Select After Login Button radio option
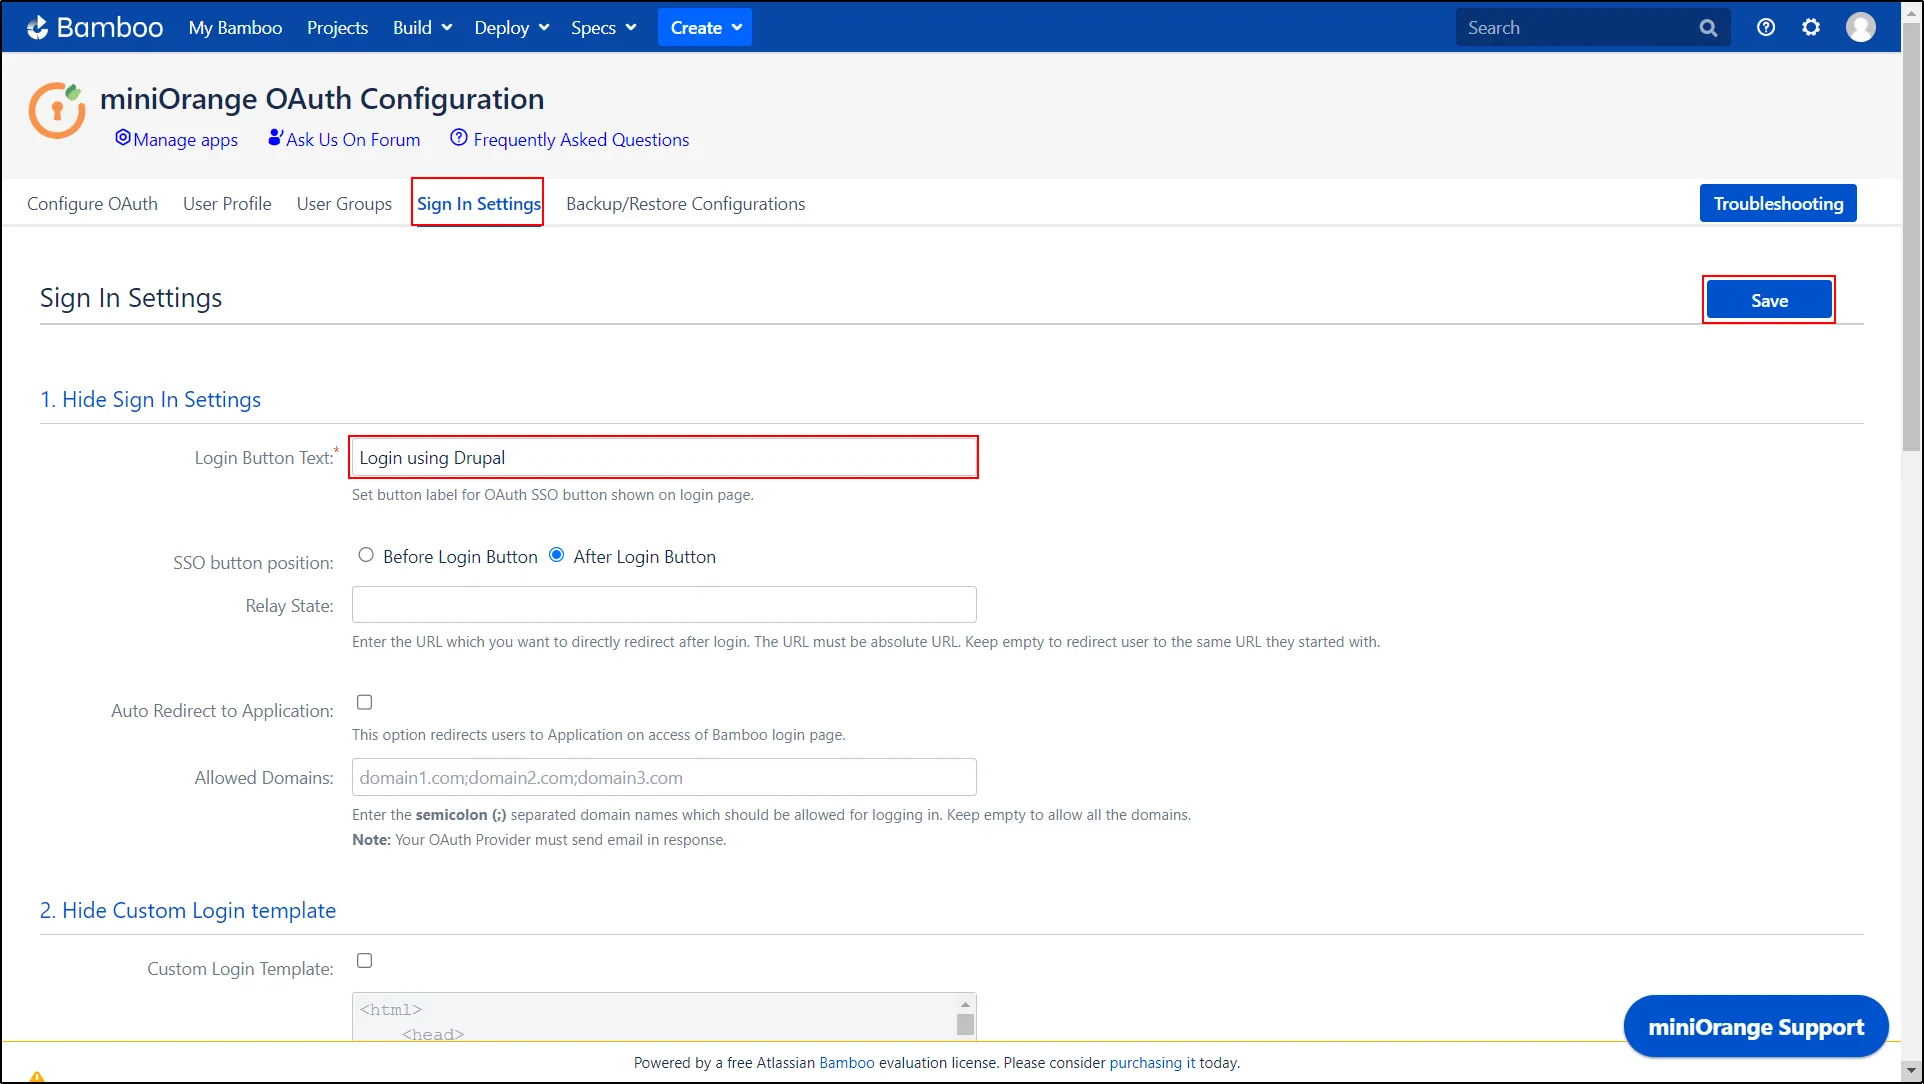Viewport: 1924px width, 1084px height. [x=557, y=555]
